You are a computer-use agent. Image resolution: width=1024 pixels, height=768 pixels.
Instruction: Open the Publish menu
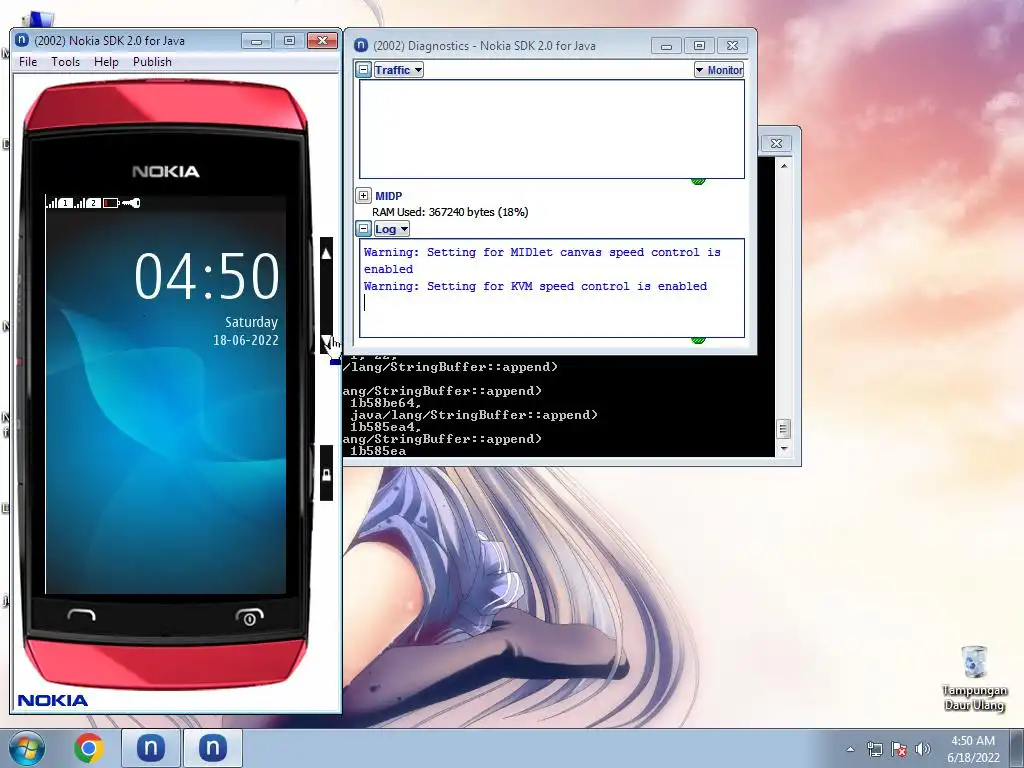pyautogui.click(x=152, y=61)
